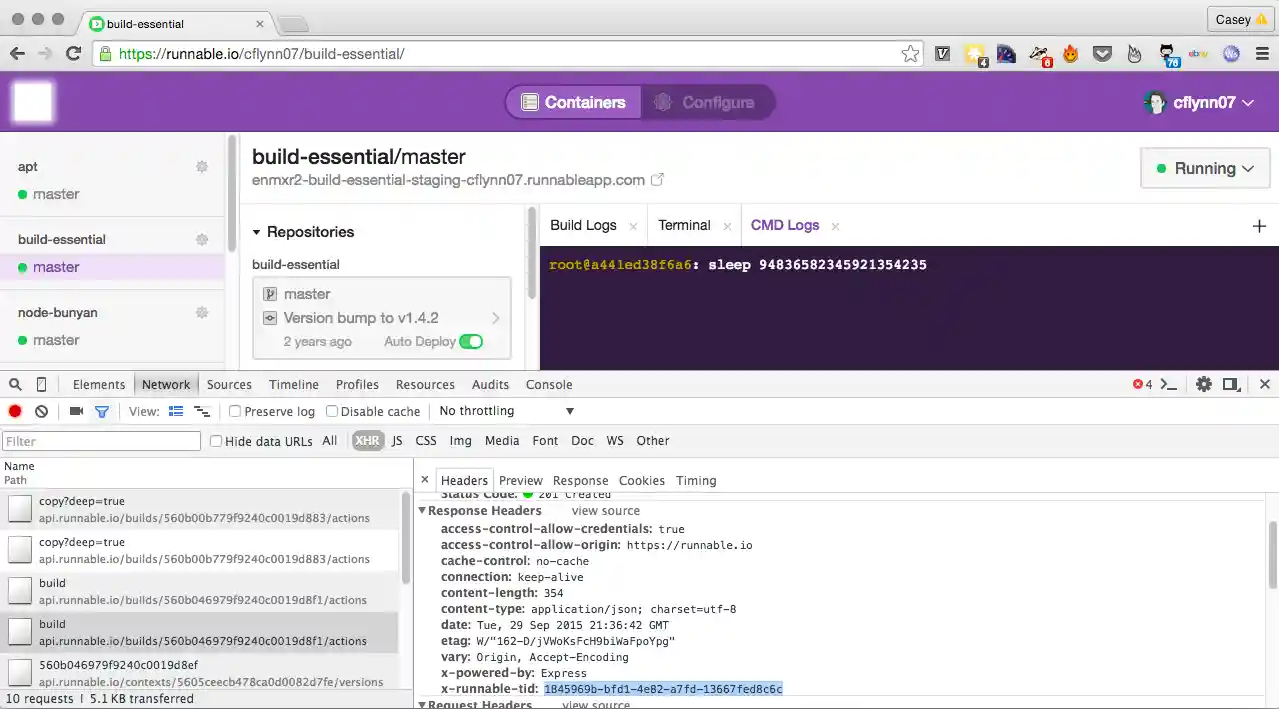Open the Elements DevTools tab
Viewport: 1279px width, 709px height.
(99, 384)
